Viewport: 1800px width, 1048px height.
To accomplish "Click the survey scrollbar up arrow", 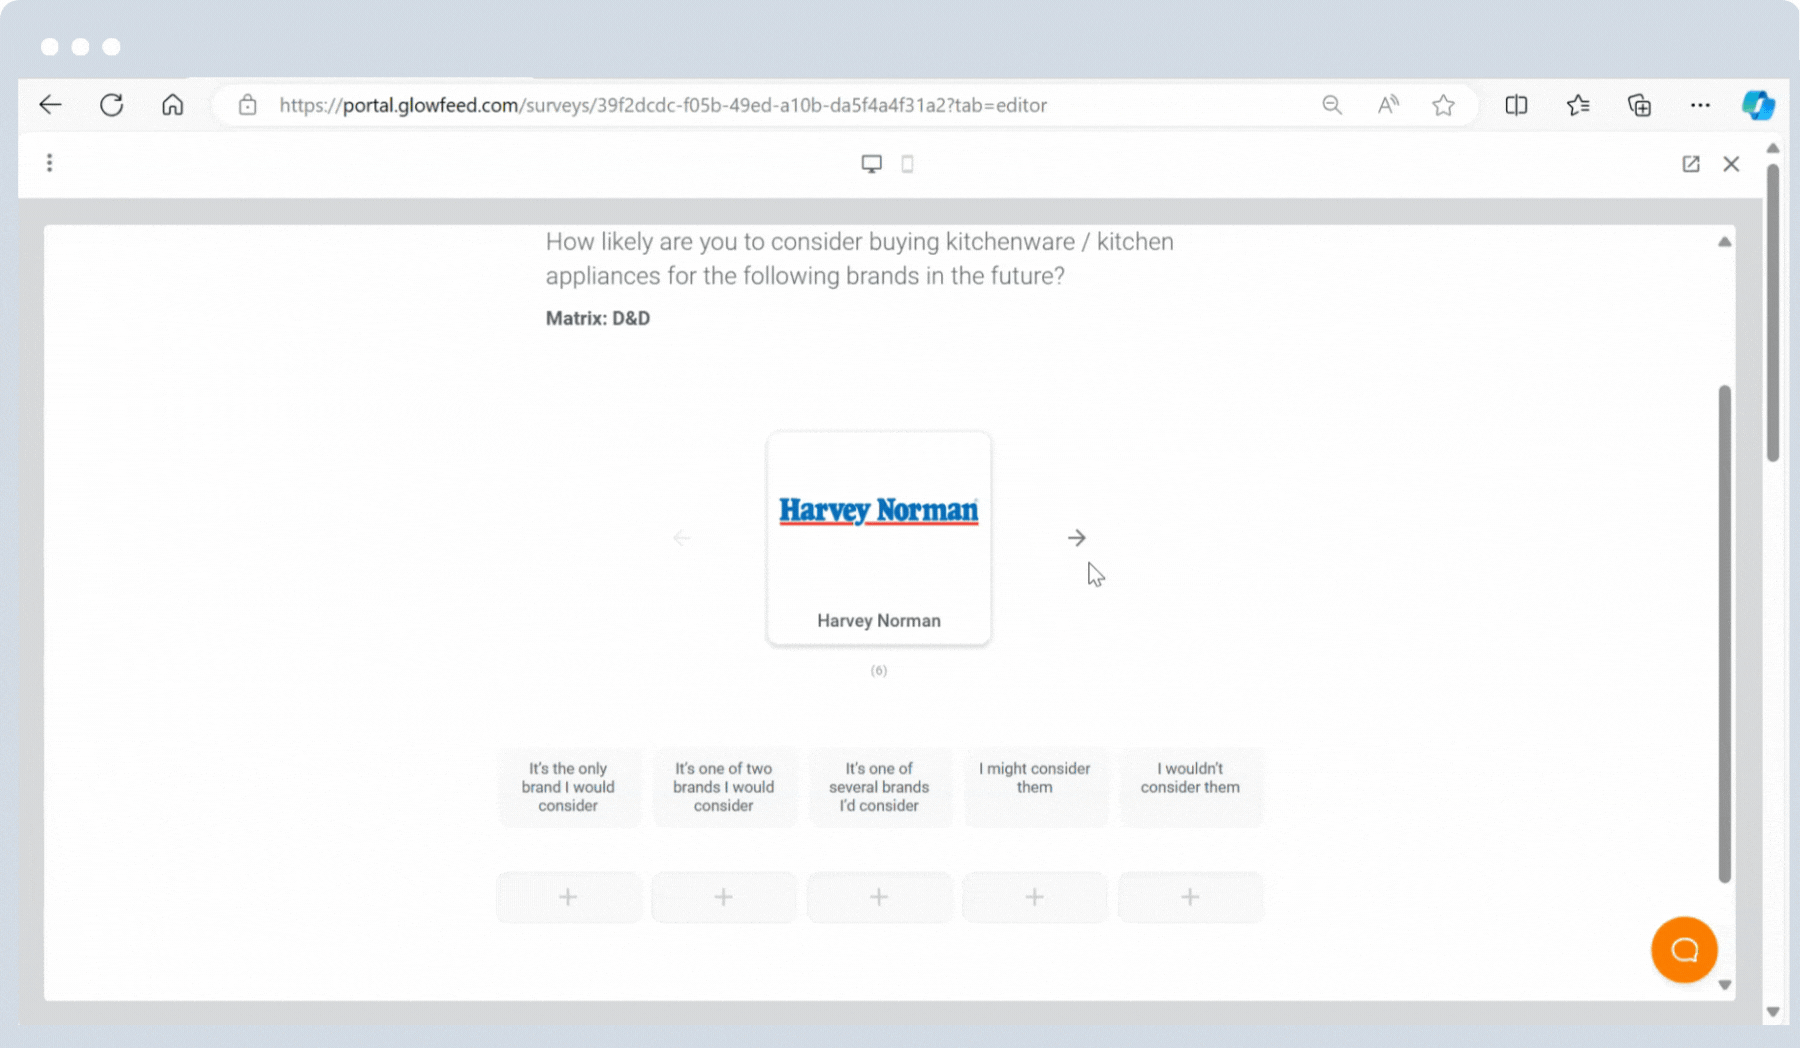I will [1724, 242].
